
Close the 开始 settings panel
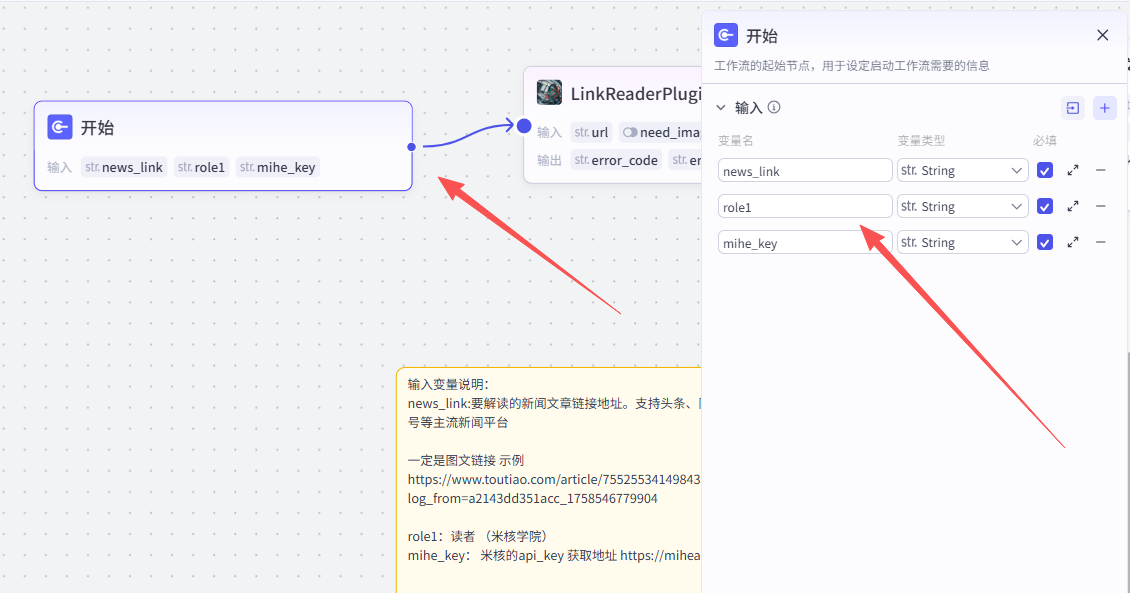point(1102,35)
